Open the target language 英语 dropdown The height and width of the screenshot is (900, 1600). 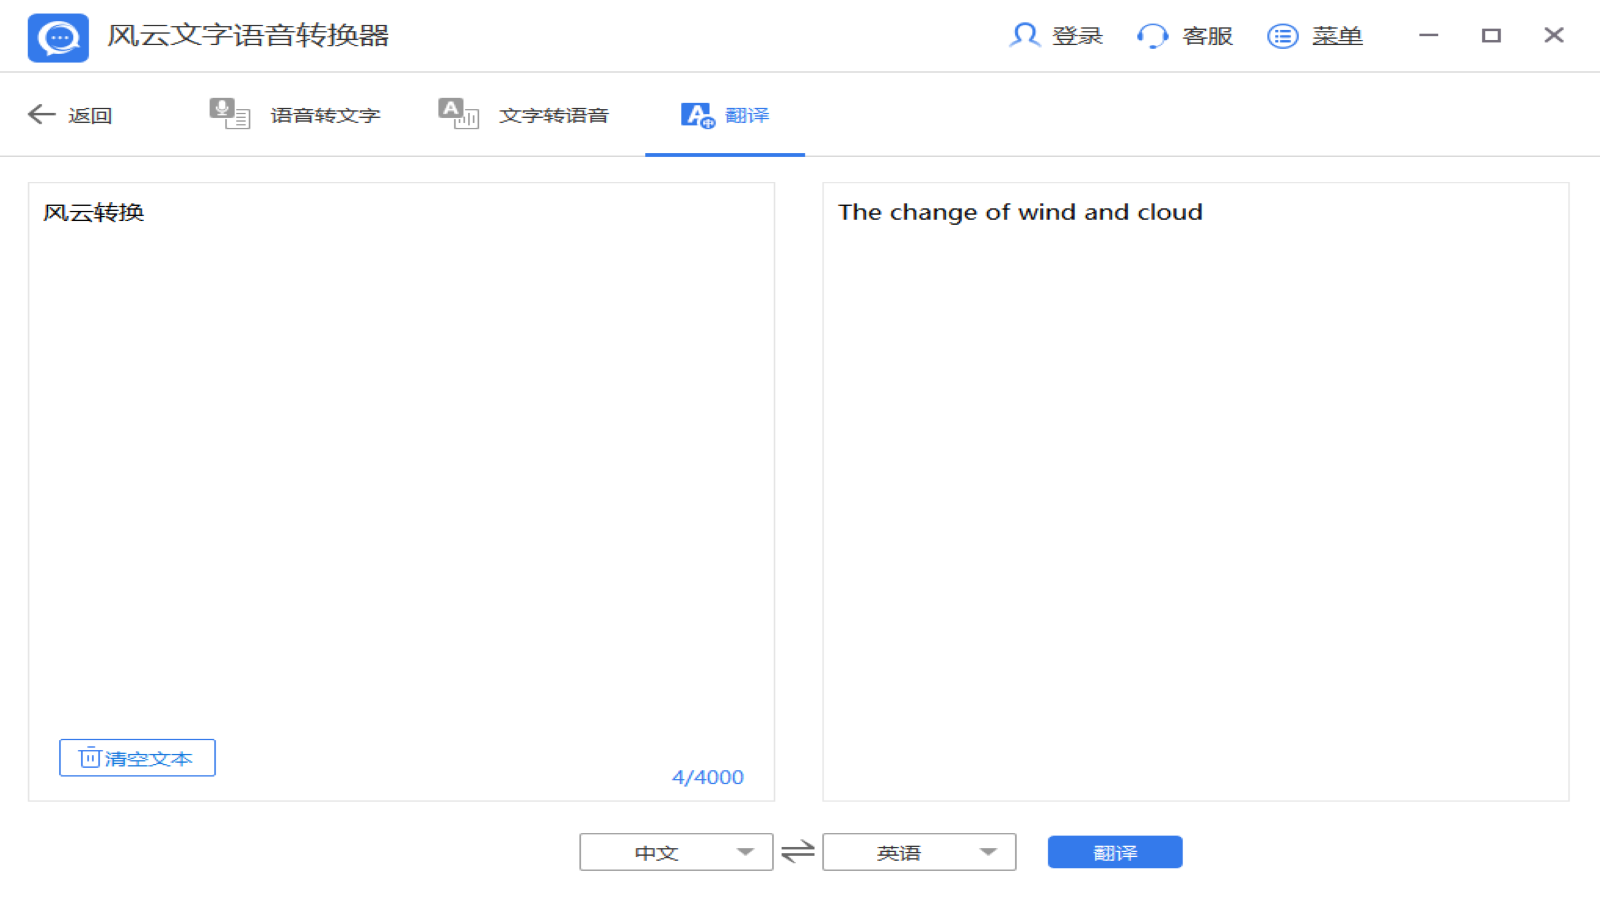coord(918,851)
